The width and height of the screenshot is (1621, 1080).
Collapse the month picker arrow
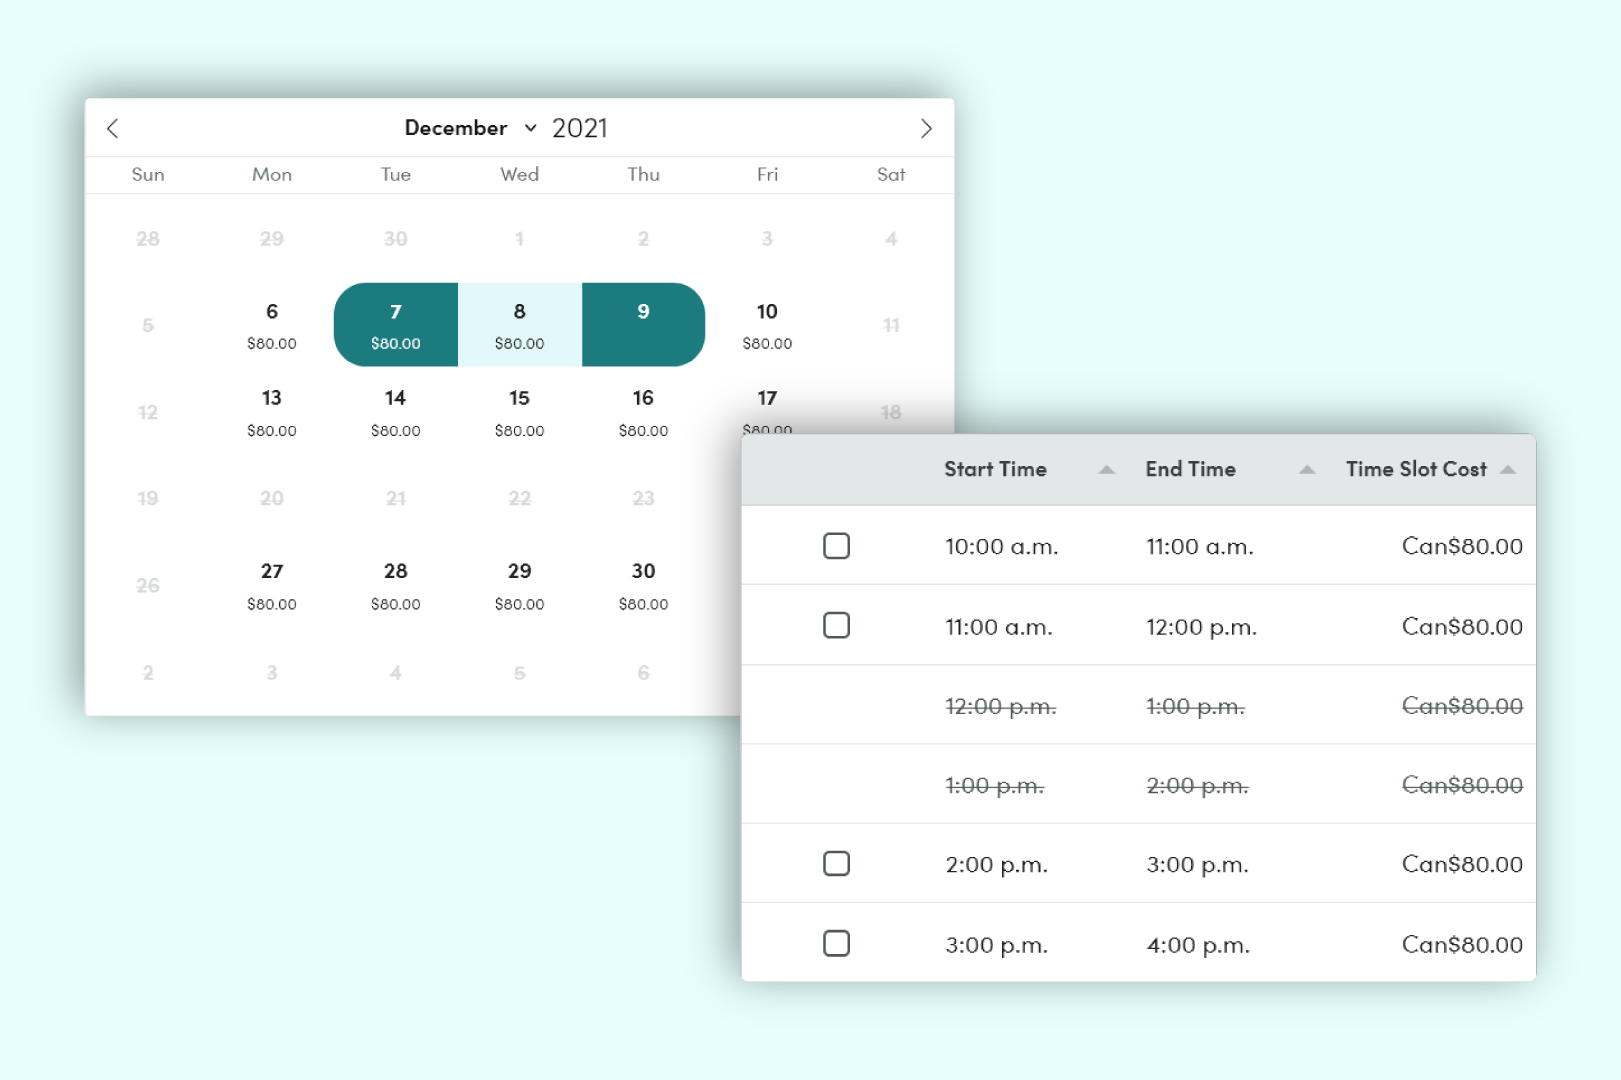click(x=529, y=128)
